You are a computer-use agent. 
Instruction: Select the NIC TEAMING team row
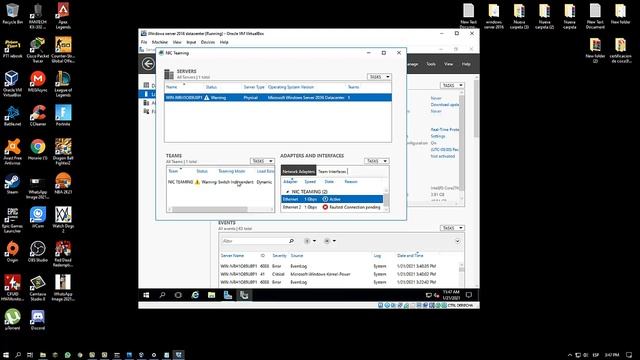click(x=220, y=182)
